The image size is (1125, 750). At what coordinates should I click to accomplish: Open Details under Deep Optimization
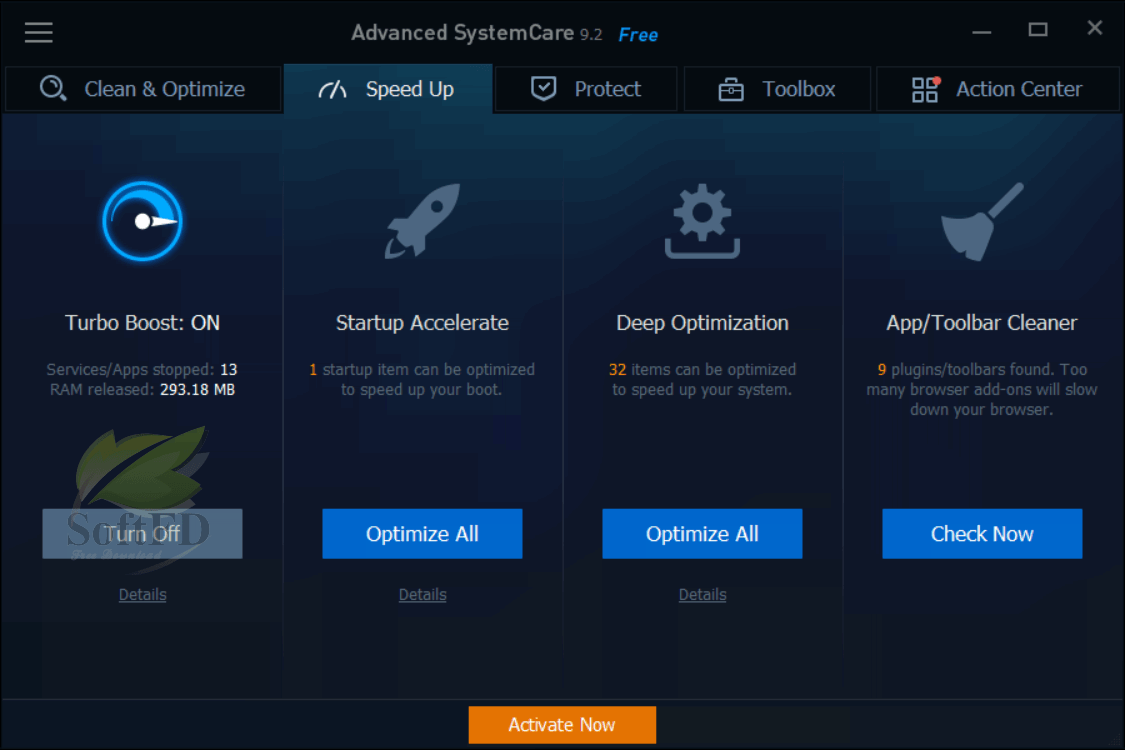coord(702,594)
